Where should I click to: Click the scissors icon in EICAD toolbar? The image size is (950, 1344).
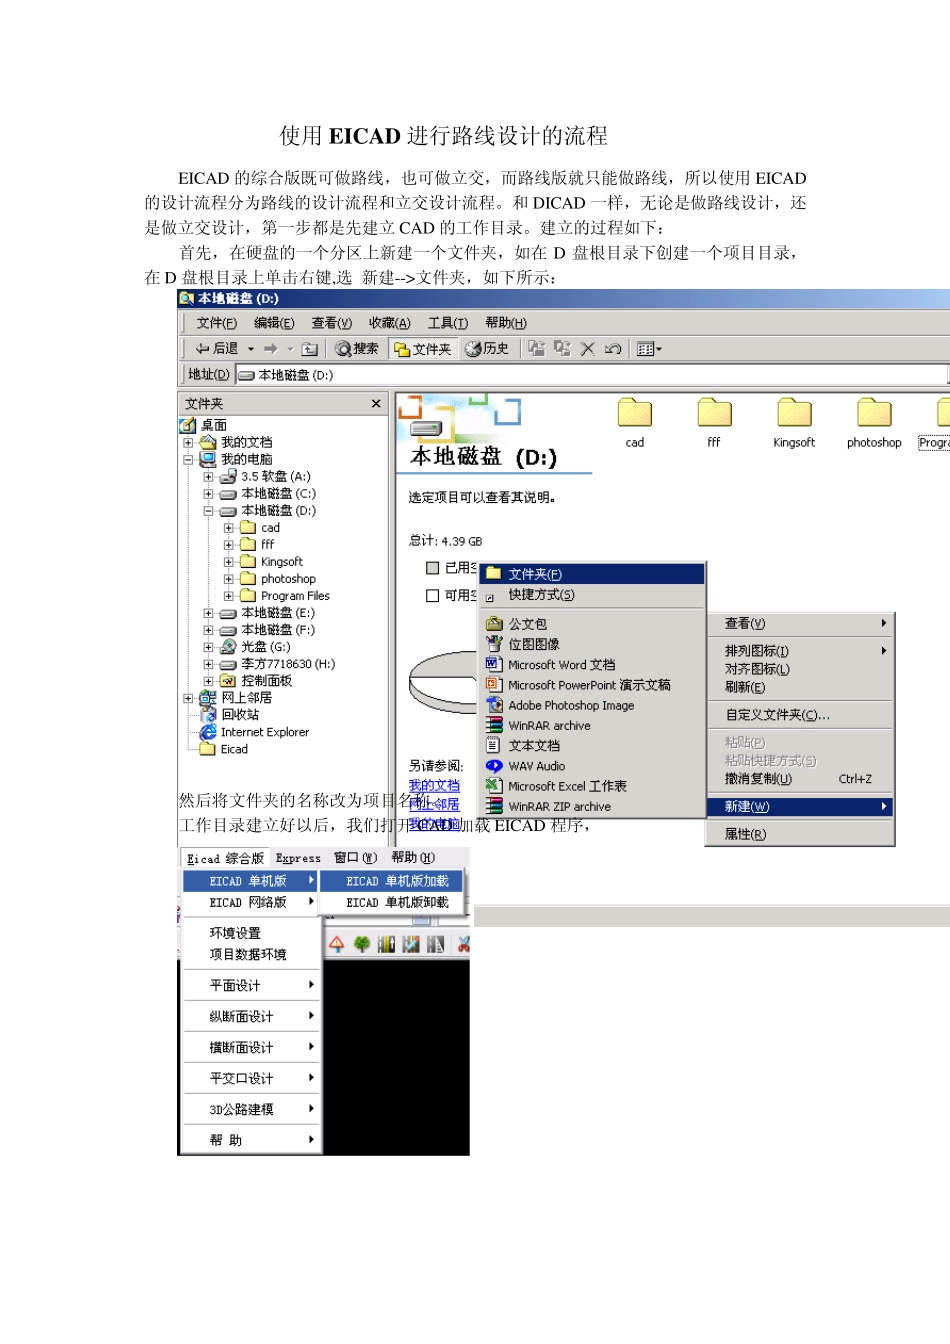[x=463, y=943]
